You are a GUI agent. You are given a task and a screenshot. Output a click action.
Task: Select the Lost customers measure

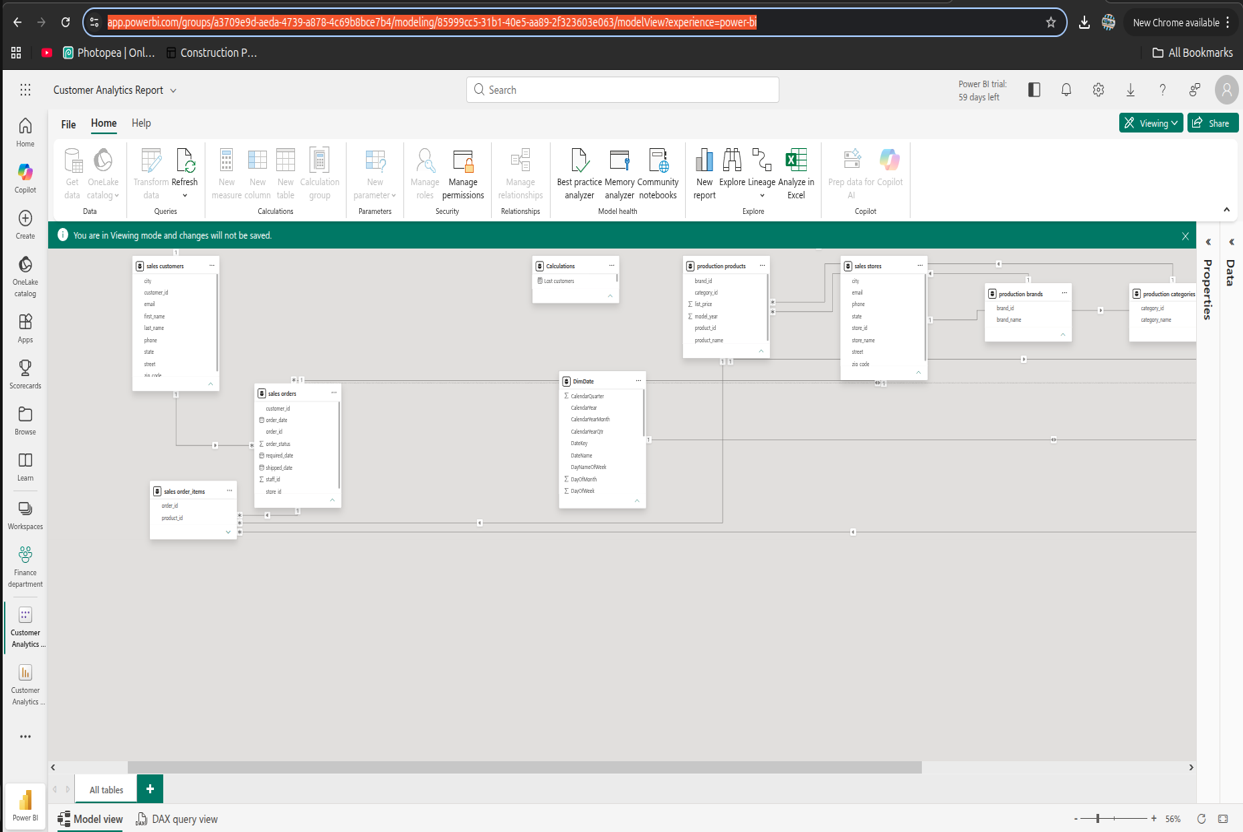tap(557, 281)
